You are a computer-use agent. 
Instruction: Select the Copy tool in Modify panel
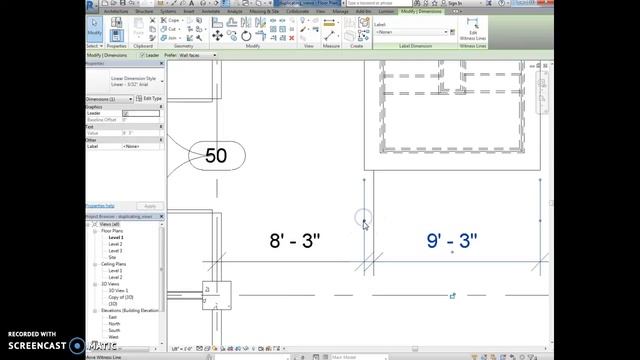[x=231, y=36]
